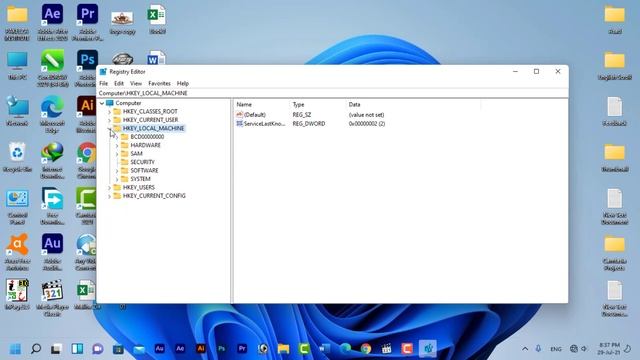Open the Favorites menu
This screenshot has height=360, width=640.
point(159,83)
